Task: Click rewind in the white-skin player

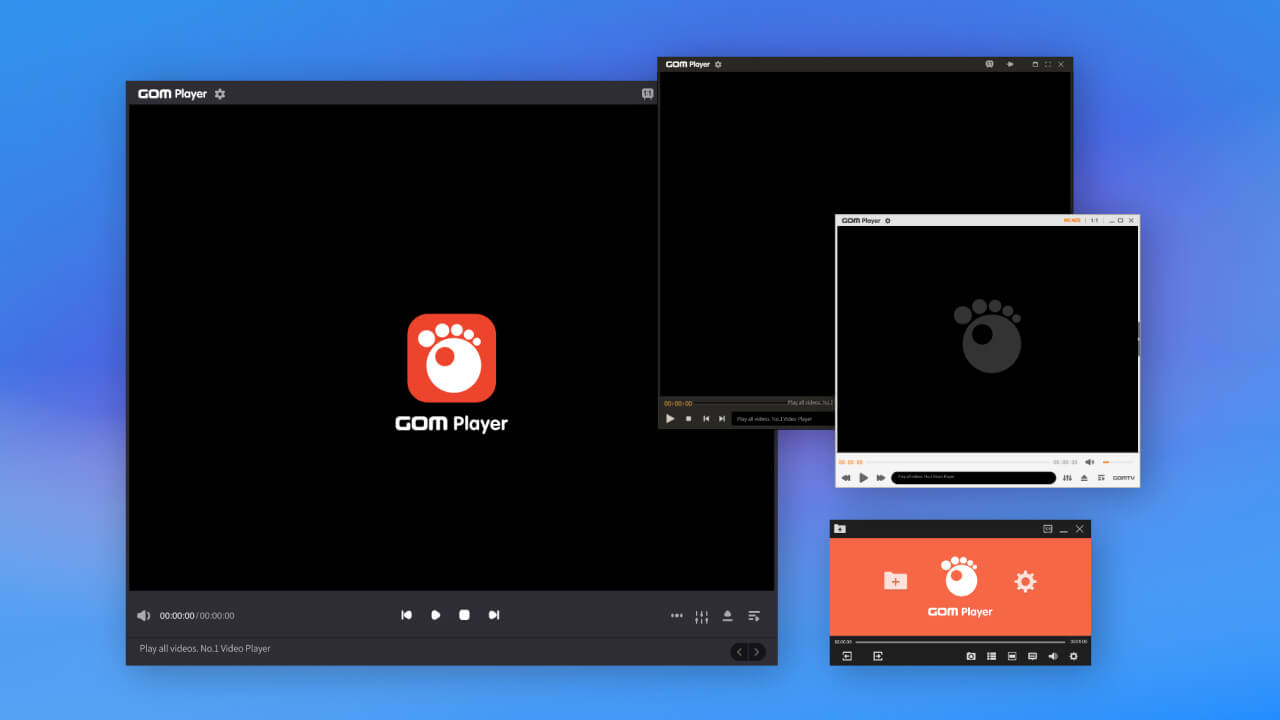Action: [x=846, y=478]
